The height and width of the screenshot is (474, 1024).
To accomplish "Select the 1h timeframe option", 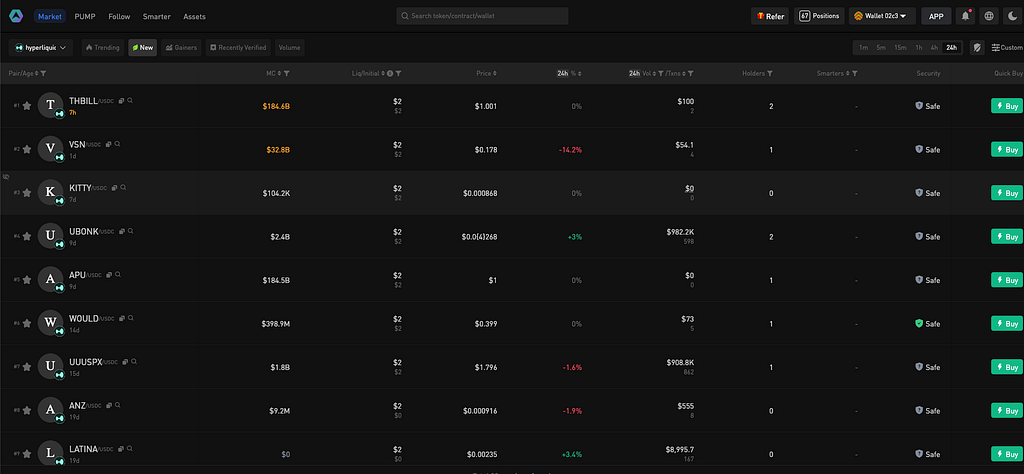I will [919, 48].
